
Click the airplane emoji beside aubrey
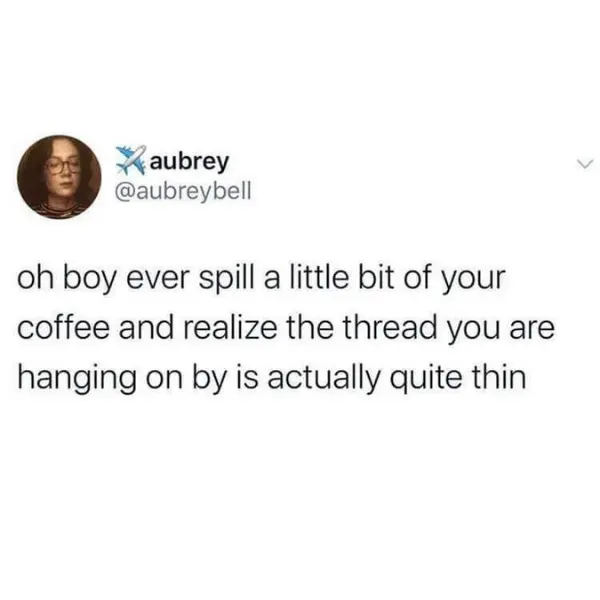[x=132, y=160]
